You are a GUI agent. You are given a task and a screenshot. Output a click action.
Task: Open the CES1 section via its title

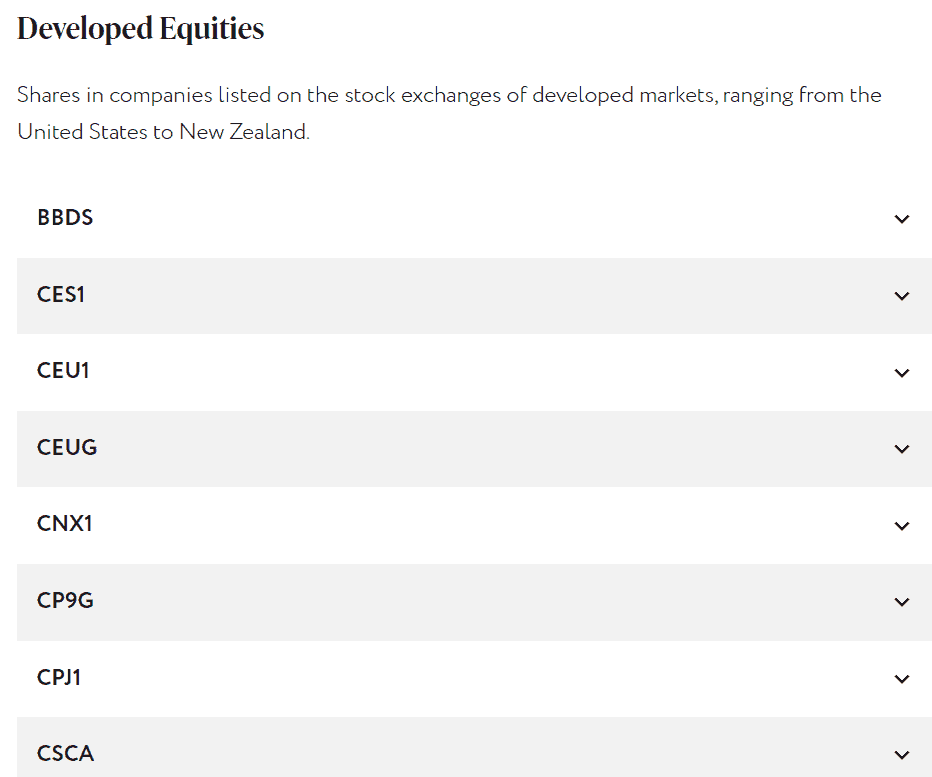coord(61,295)
